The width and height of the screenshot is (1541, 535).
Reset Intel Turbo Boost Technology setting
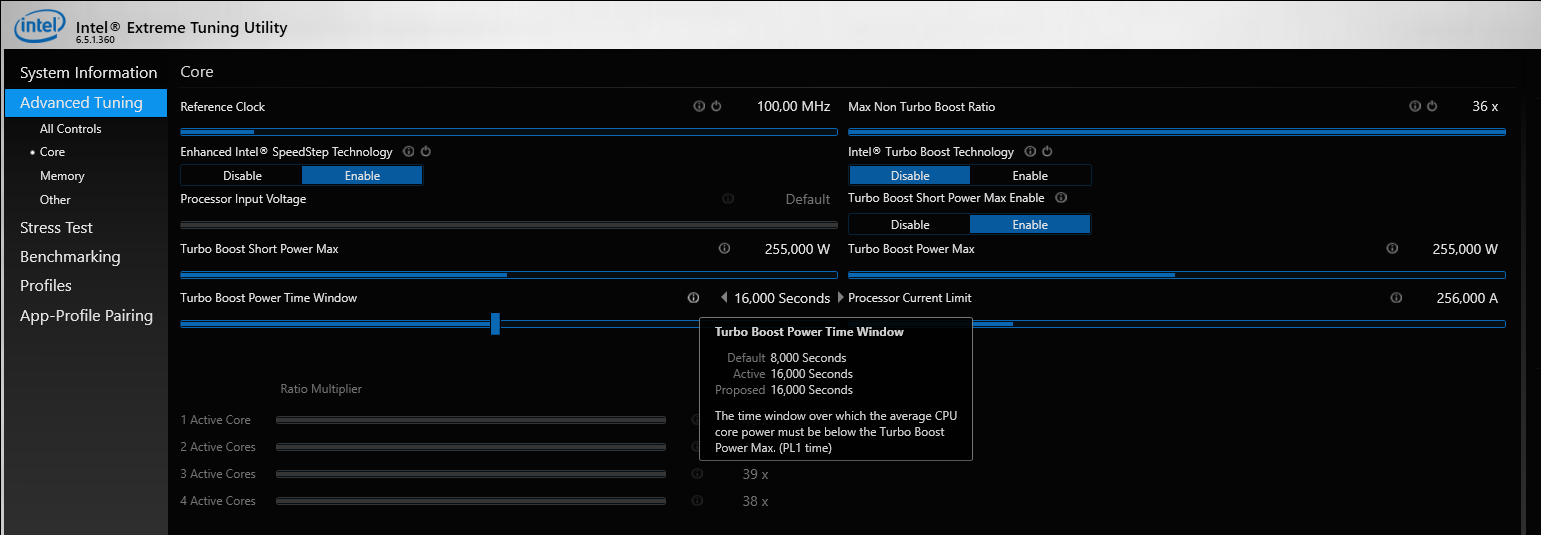click(1047, 152)
